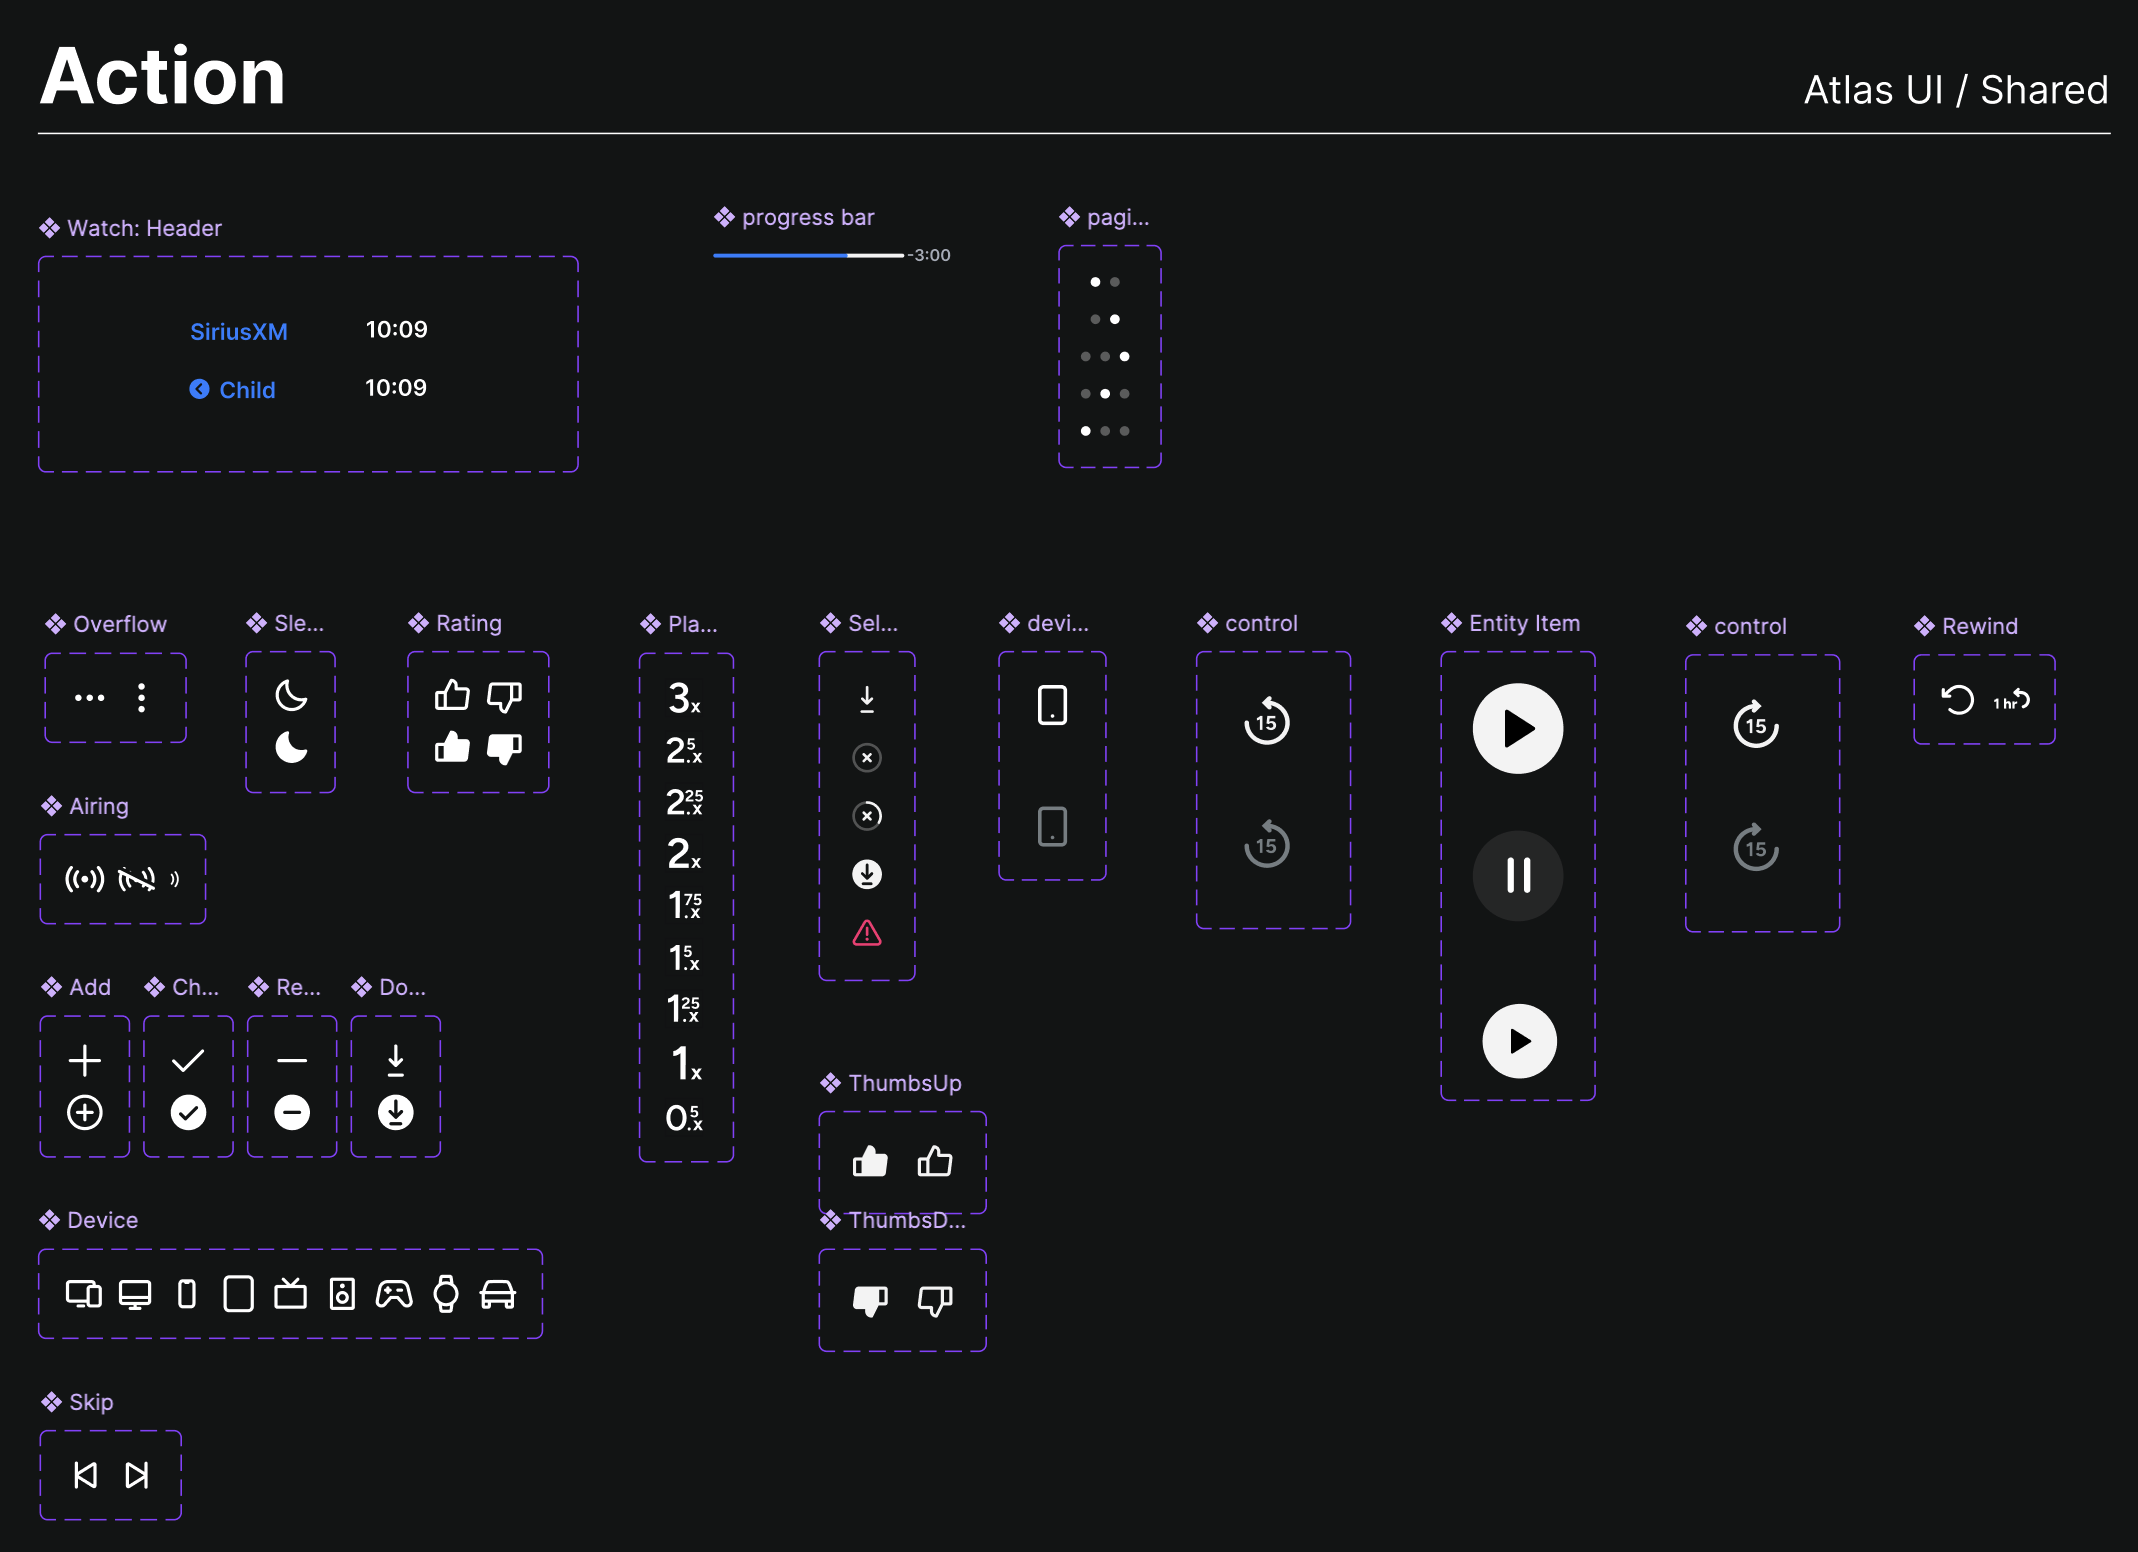The image size is (2138, 1552).
Task: Click the skip to previous icon
Action: click(86, 1475)
